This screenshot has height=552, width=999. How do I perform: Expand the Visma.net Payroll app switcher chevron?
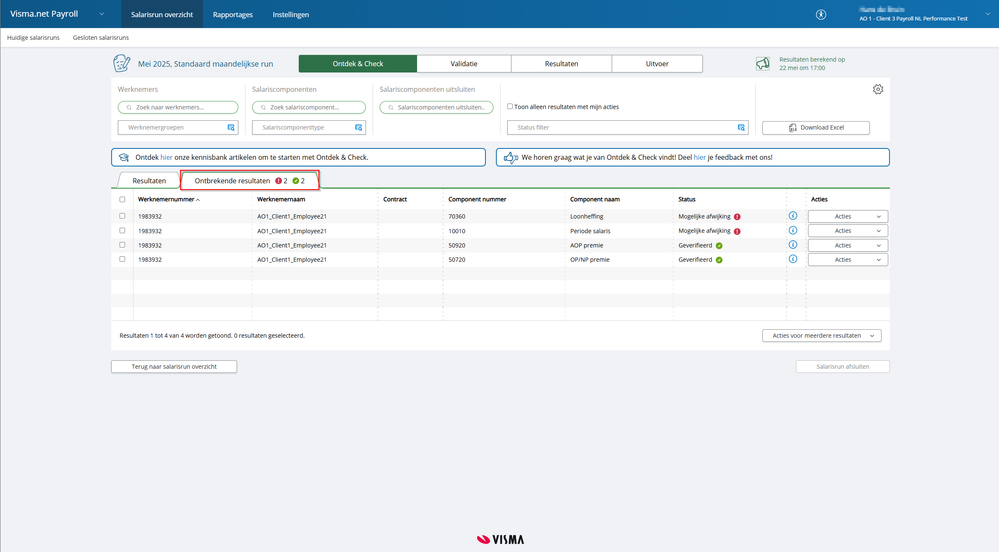coord(101,14)
